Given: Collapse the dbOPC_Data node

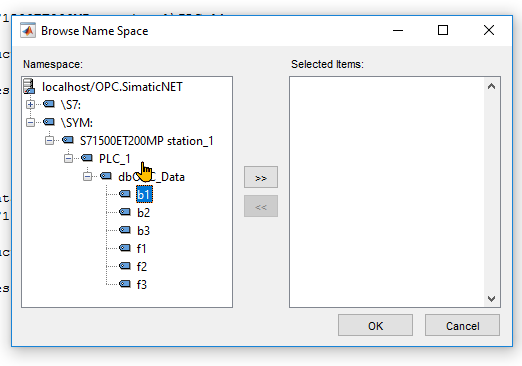Looking at the screenshot, I should pos(87,176).
